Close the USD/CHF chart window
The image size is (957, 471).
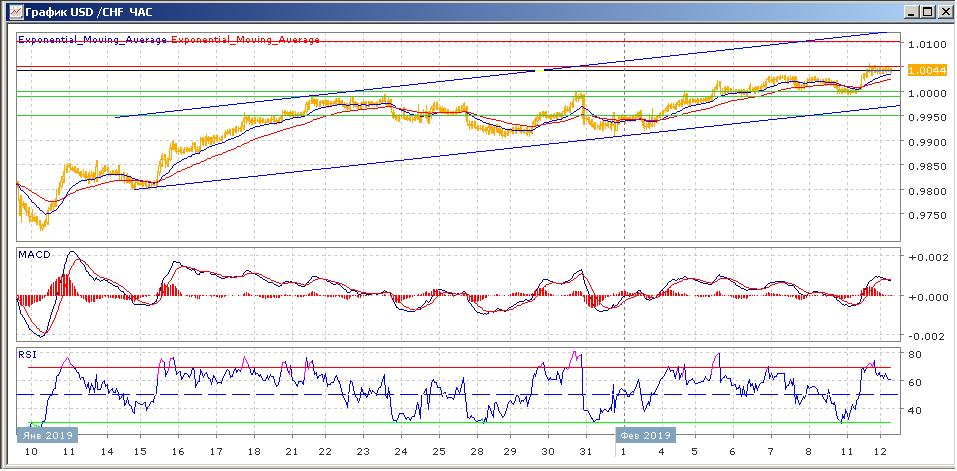tap(944, 12)
